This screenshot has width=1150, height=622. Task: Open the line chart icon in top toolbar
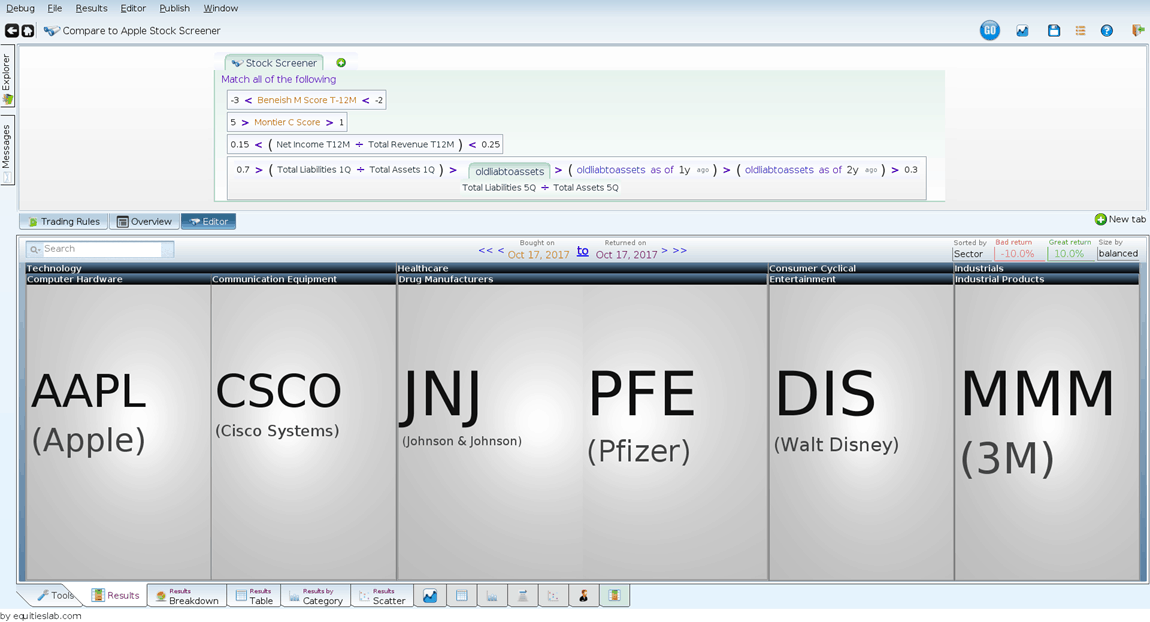click(1022, 31)
